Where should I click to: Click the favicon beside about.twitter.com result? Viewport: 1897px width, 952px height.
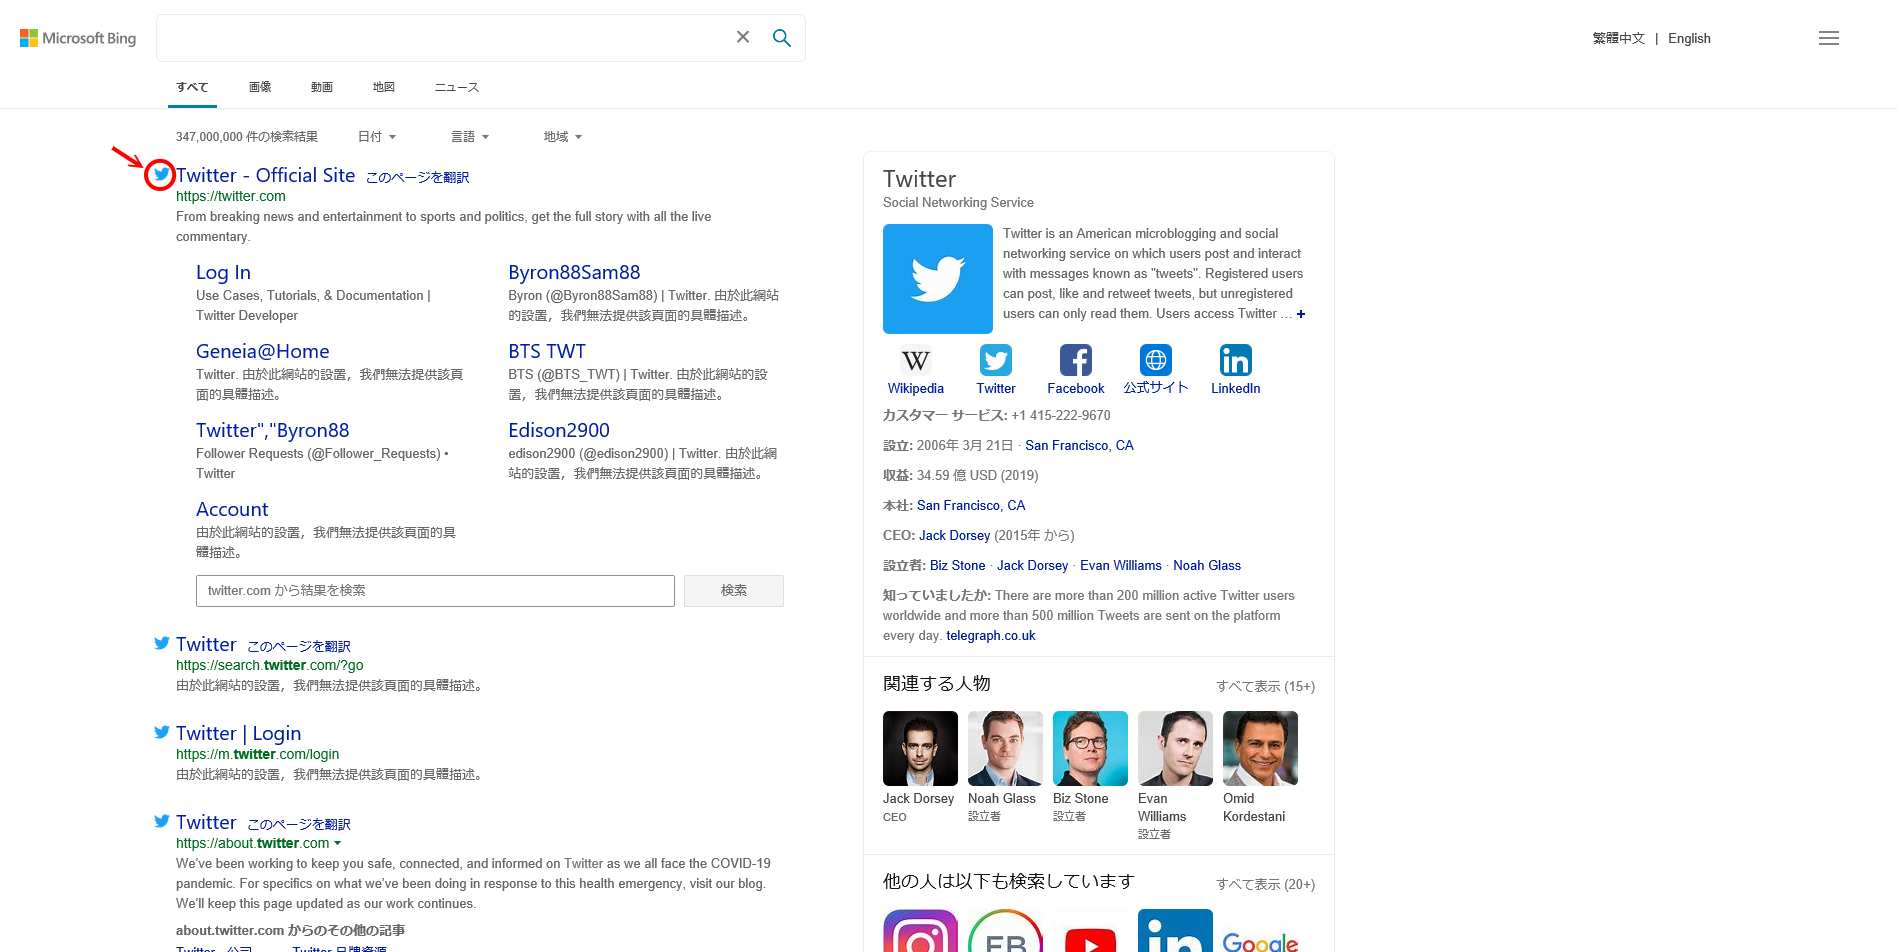point(161,821)
